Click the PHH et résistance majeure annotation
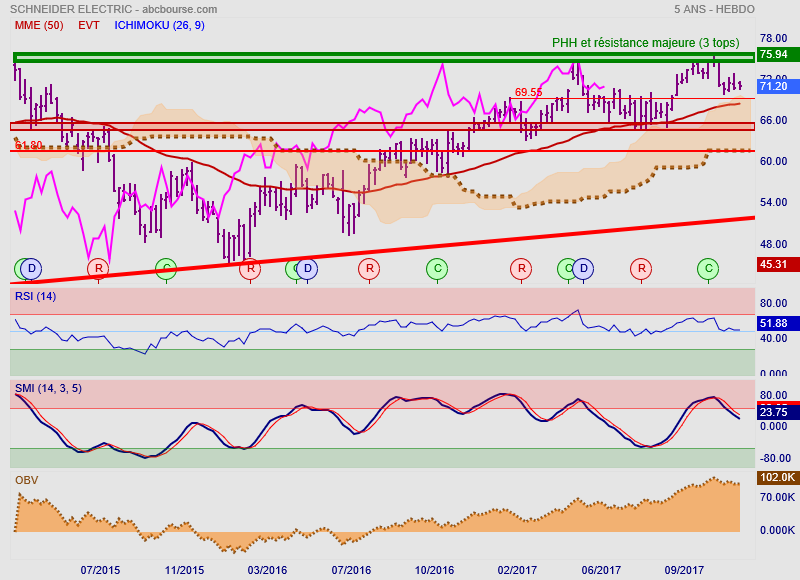 click(x=645, y=43)
